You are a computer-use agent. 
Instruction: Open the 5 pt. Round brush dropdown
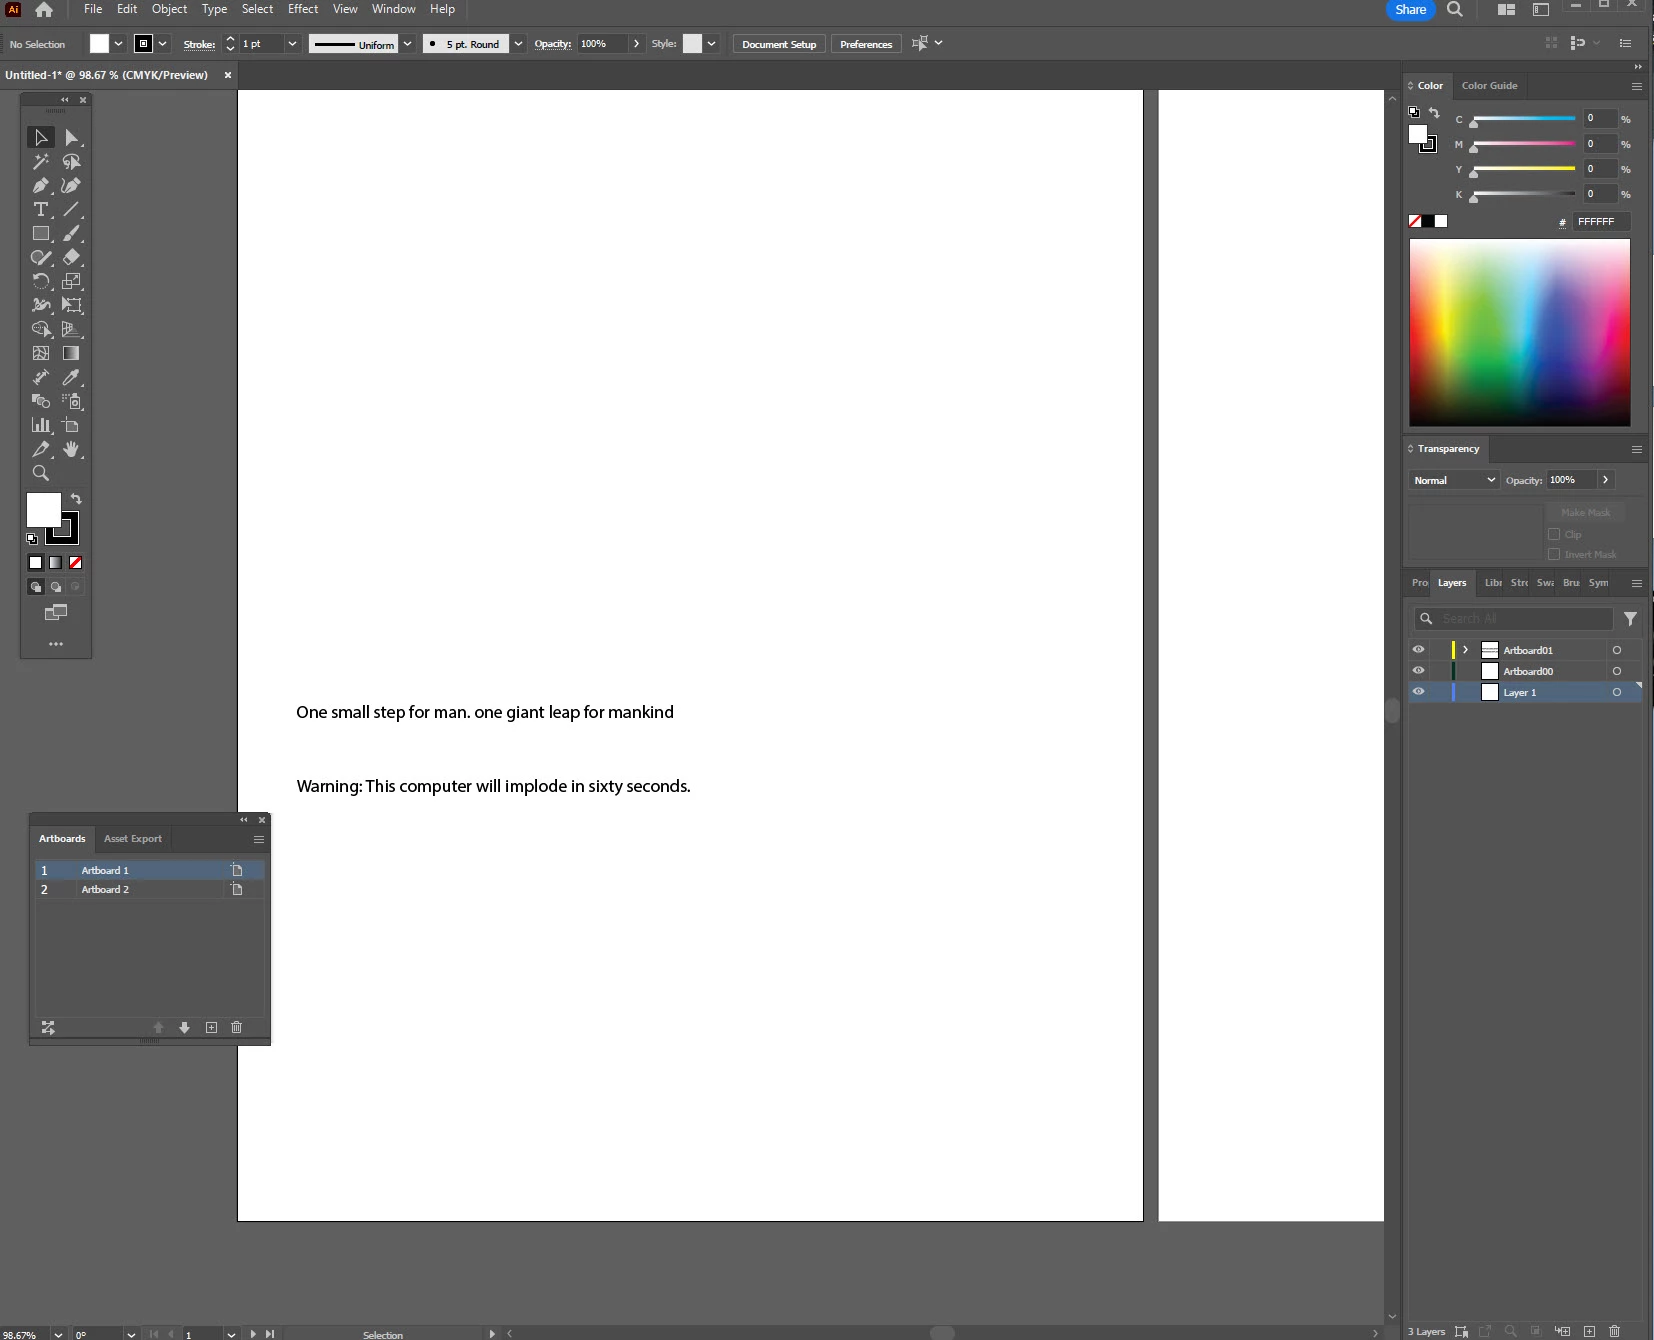click(518, 44)
